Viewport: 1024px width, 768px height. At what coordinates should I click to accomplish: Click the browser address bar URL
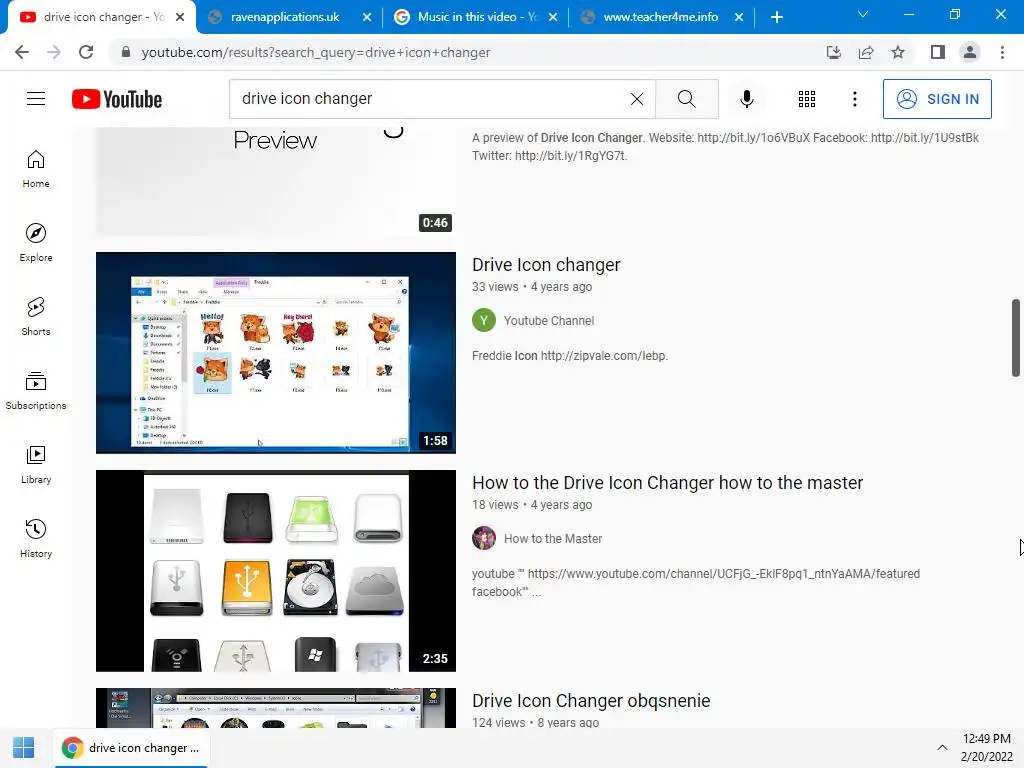[315, 52]
